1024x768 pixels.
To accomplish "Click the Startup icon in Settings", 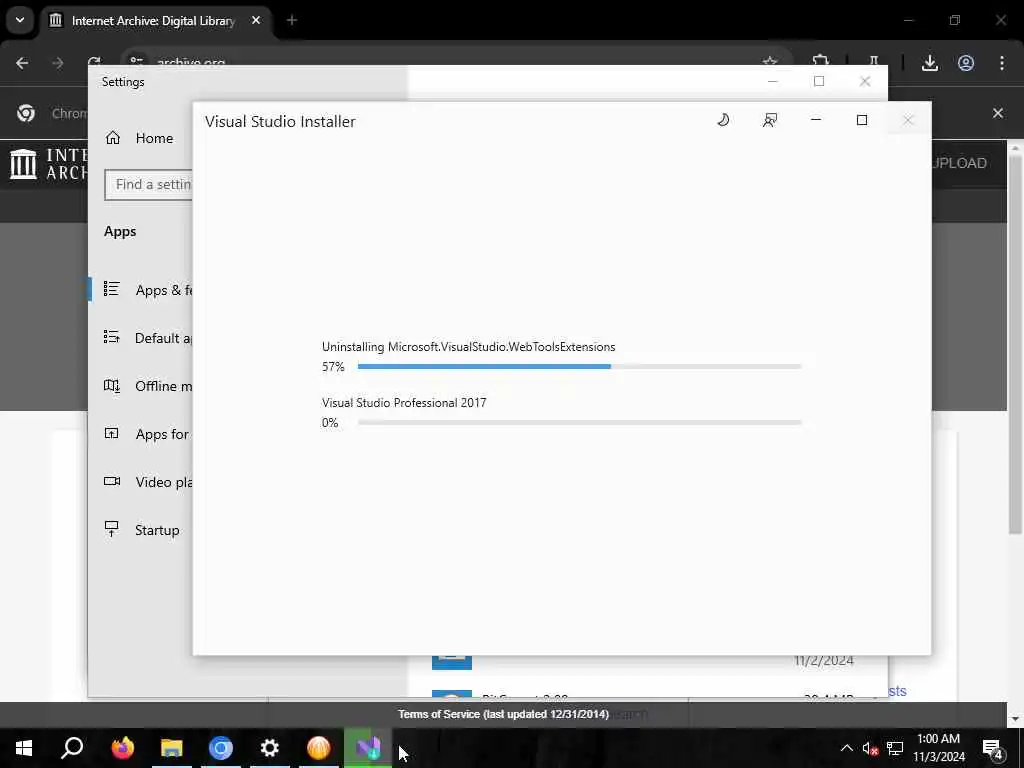I will (x=112, y=529).
